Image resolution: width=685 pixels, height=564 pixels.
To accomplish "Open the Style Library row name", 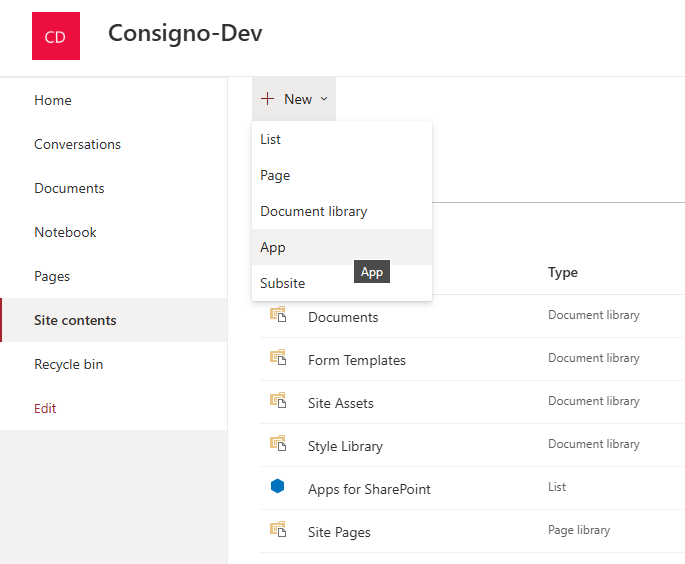I will click(x=345, y=446).
